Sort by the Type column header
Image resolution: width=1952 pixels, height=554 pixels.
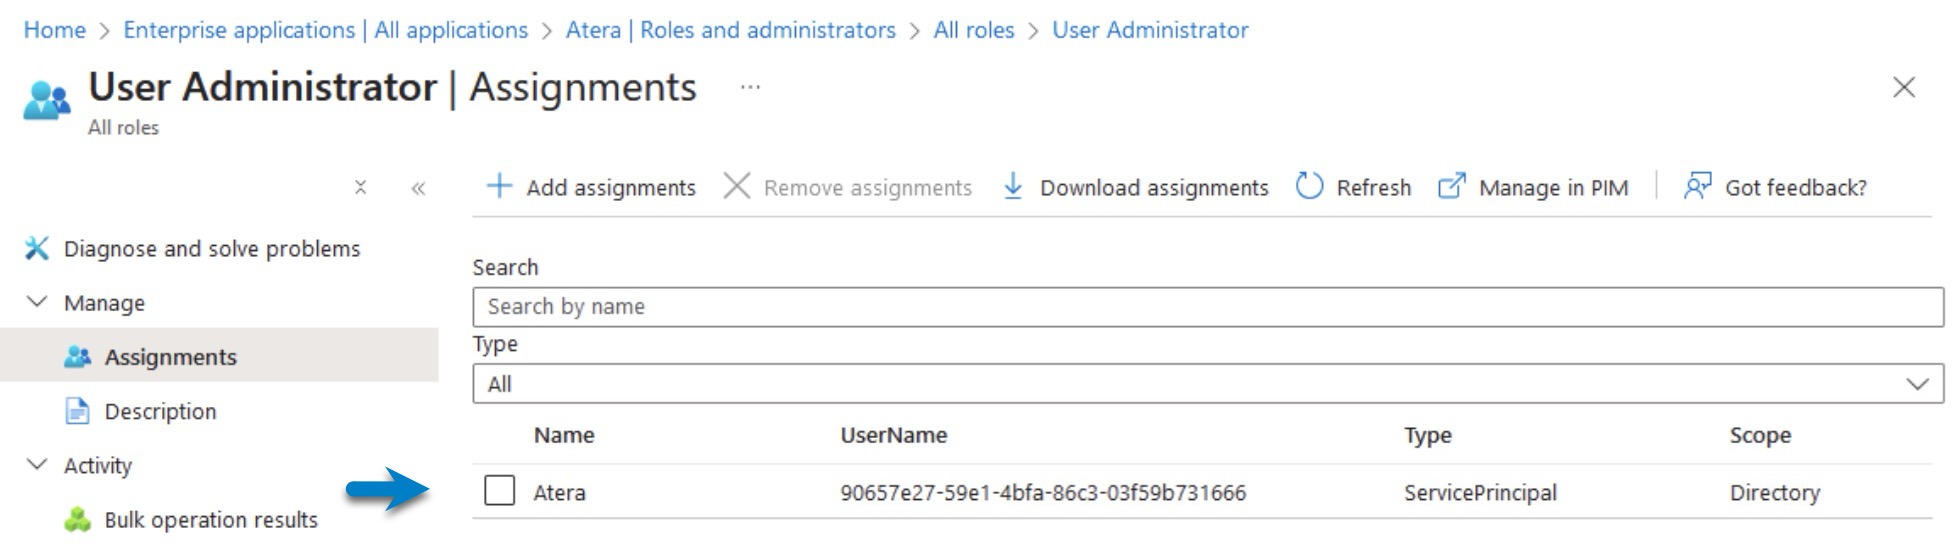[x=1428, y=435]
